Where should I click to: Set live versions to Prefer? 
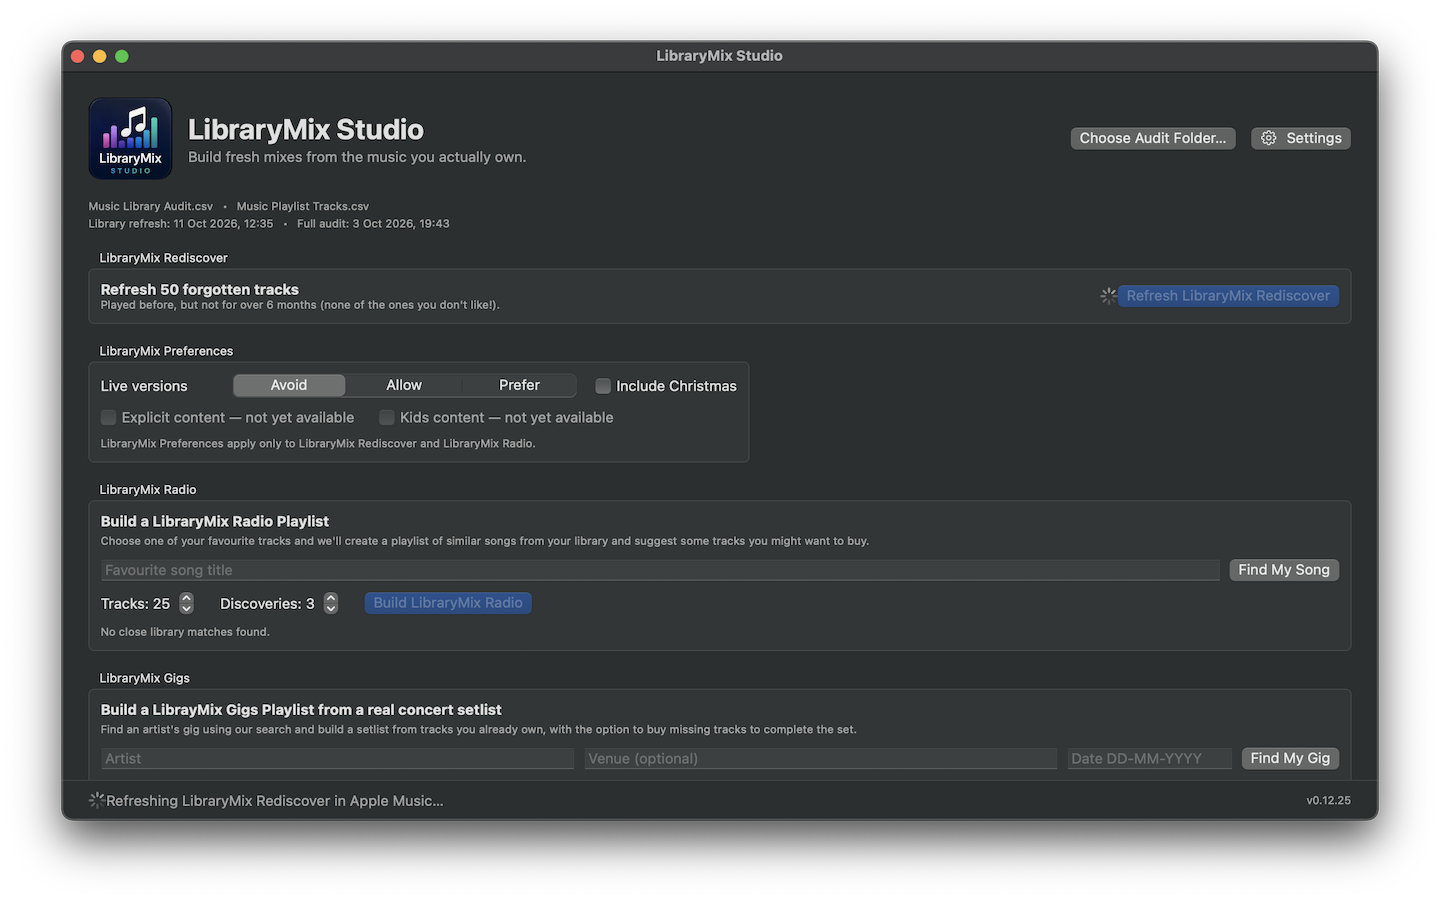click(519, 385)
